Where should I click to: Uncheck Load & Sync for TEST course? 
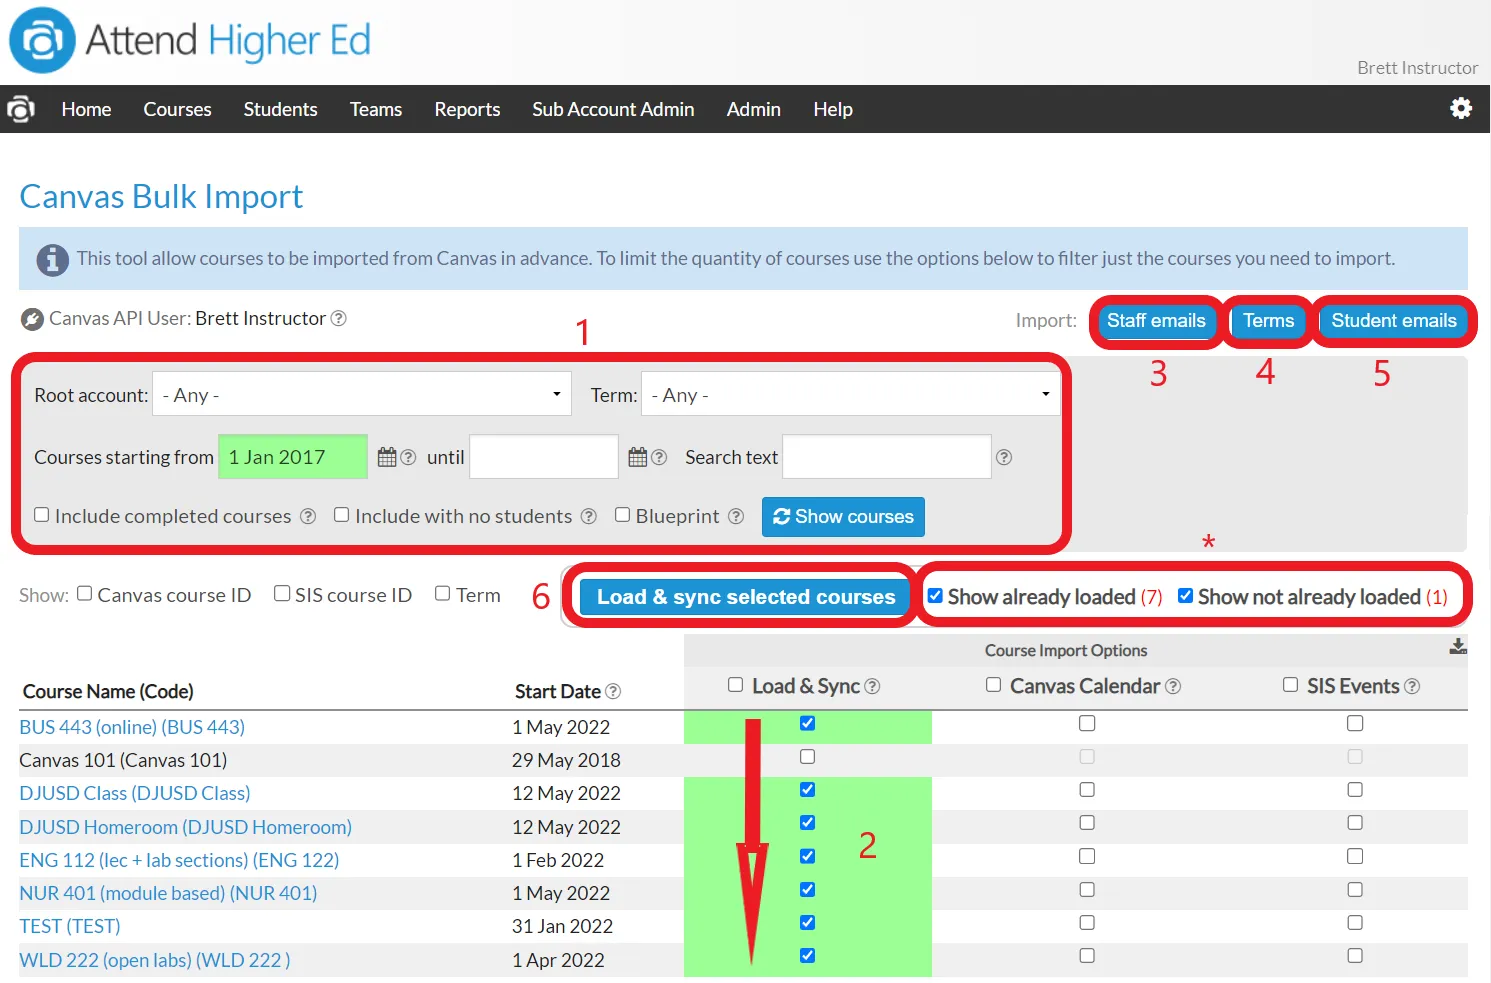[x=807, y=923]
